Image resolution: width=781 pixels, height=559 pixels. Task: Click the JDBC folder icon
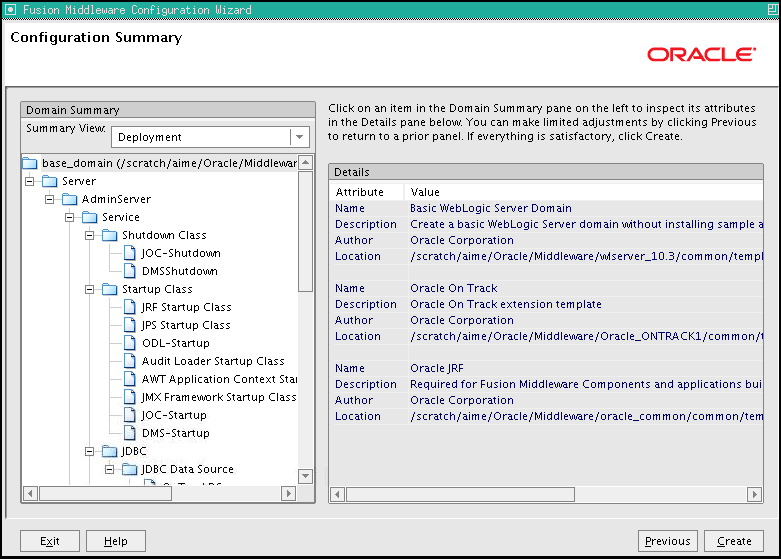(x=110, y=451)
